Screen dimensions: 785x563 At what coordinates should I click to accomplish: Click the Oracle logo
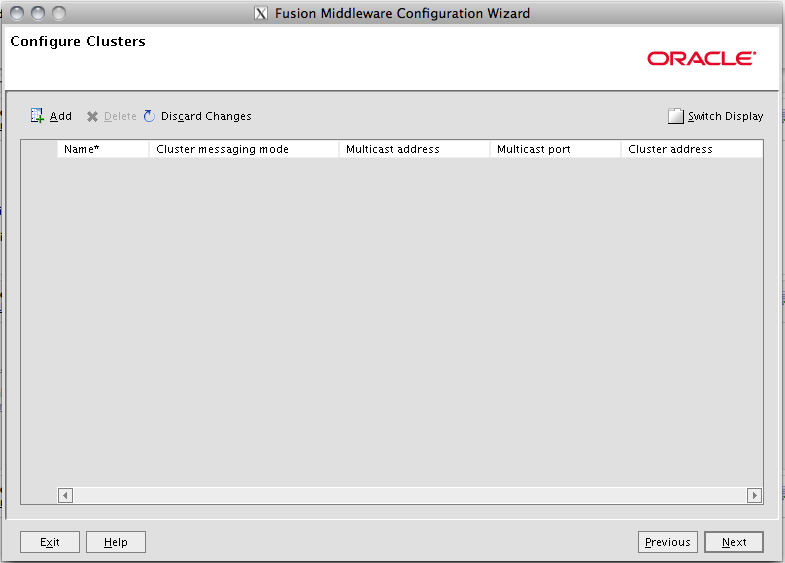pyautogui.click(x=701, y=59)
